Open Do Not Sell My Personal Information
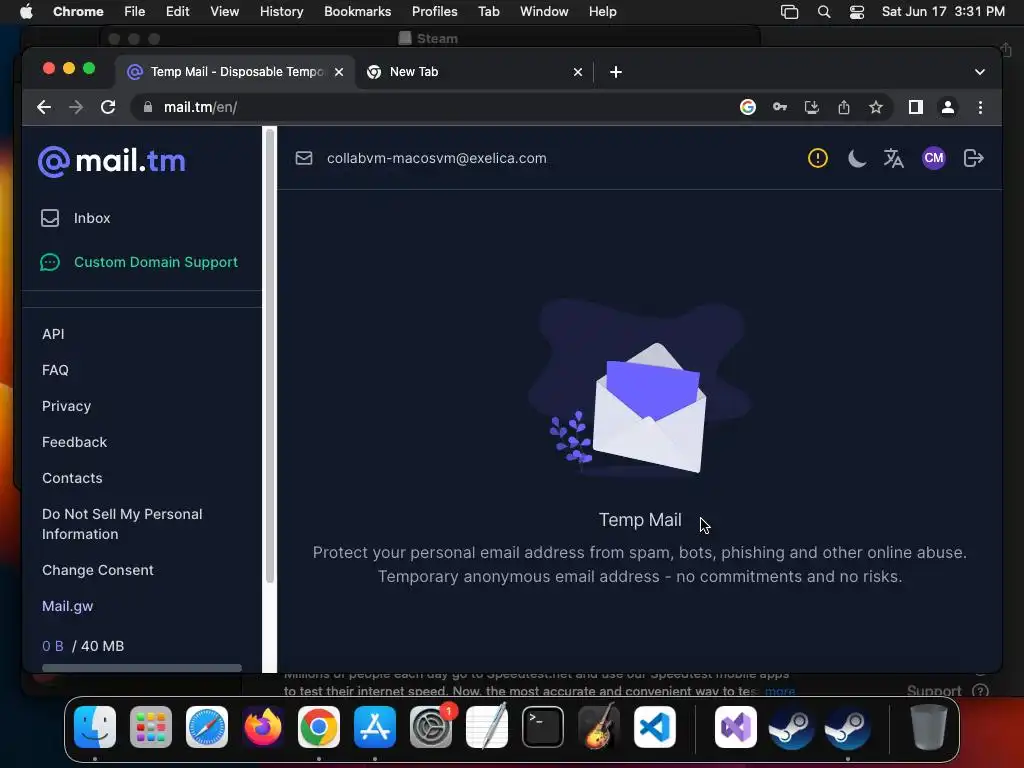 tap(122, 524)
